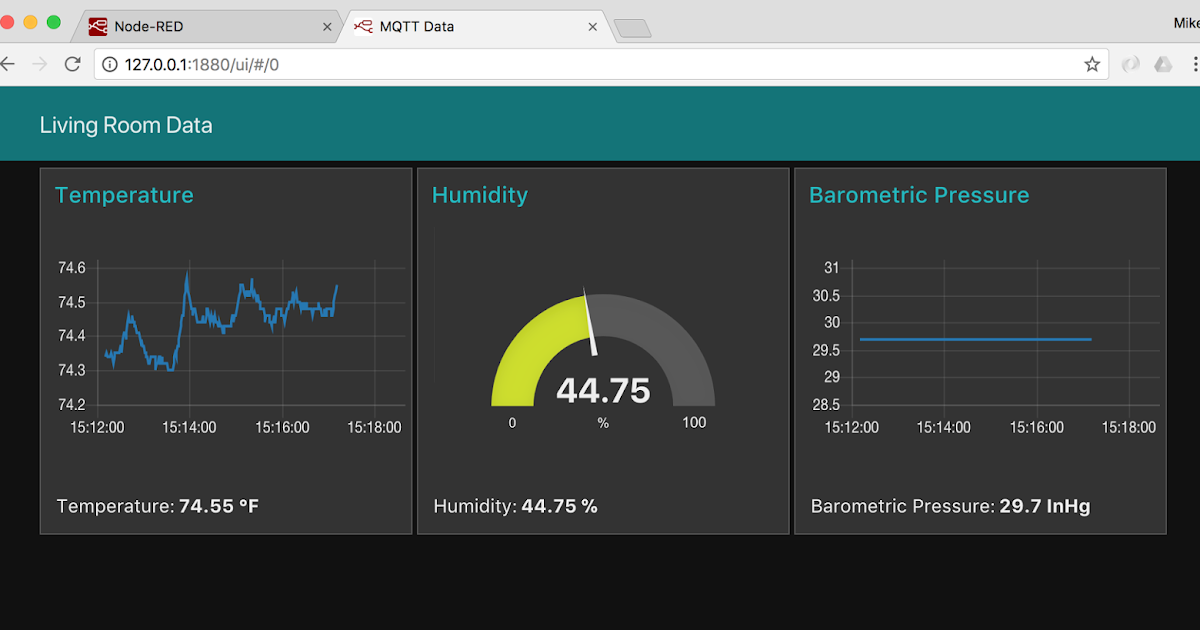Close the Node-RED tab
The image size is (1200, 630).
pyautogui.click(x=327, y=27)
